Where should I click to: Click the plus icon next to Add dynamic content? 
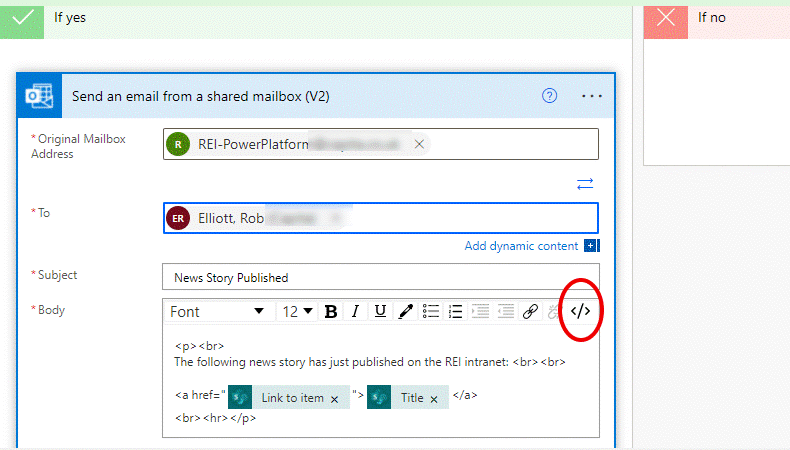(591, 245)
